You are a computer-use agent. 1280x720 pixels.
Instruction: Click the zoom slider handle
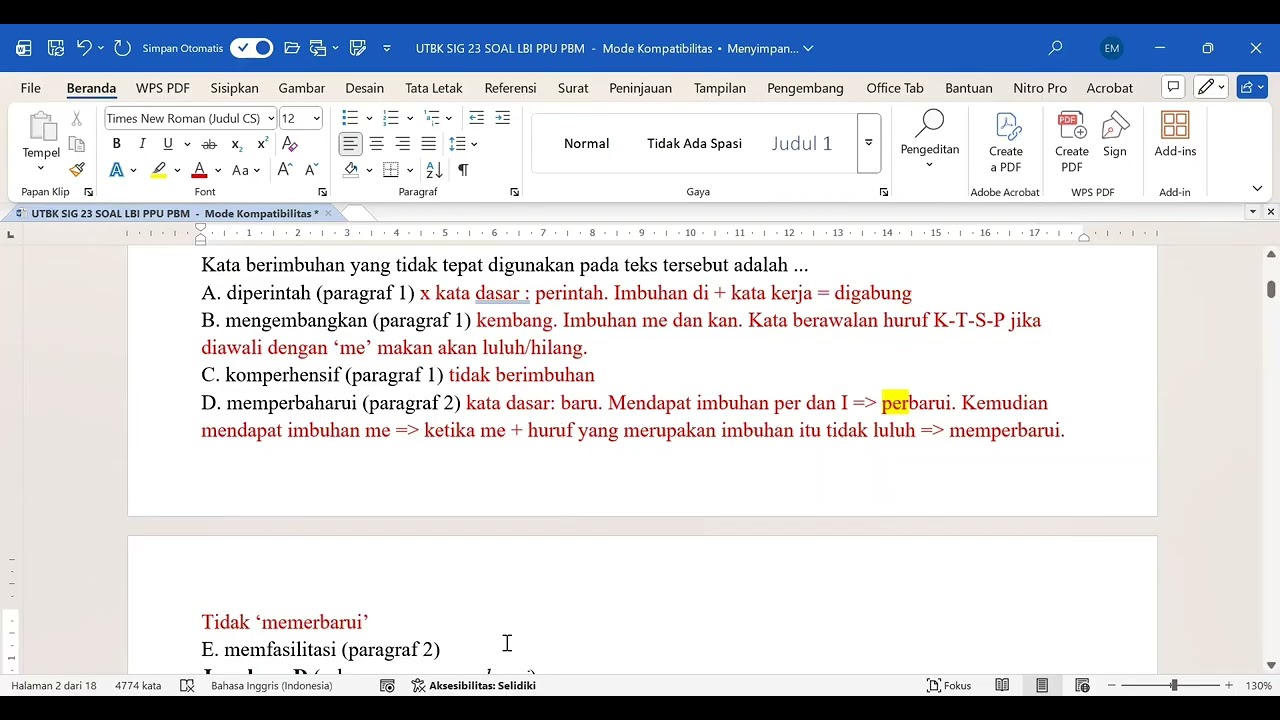[1174, 685]
